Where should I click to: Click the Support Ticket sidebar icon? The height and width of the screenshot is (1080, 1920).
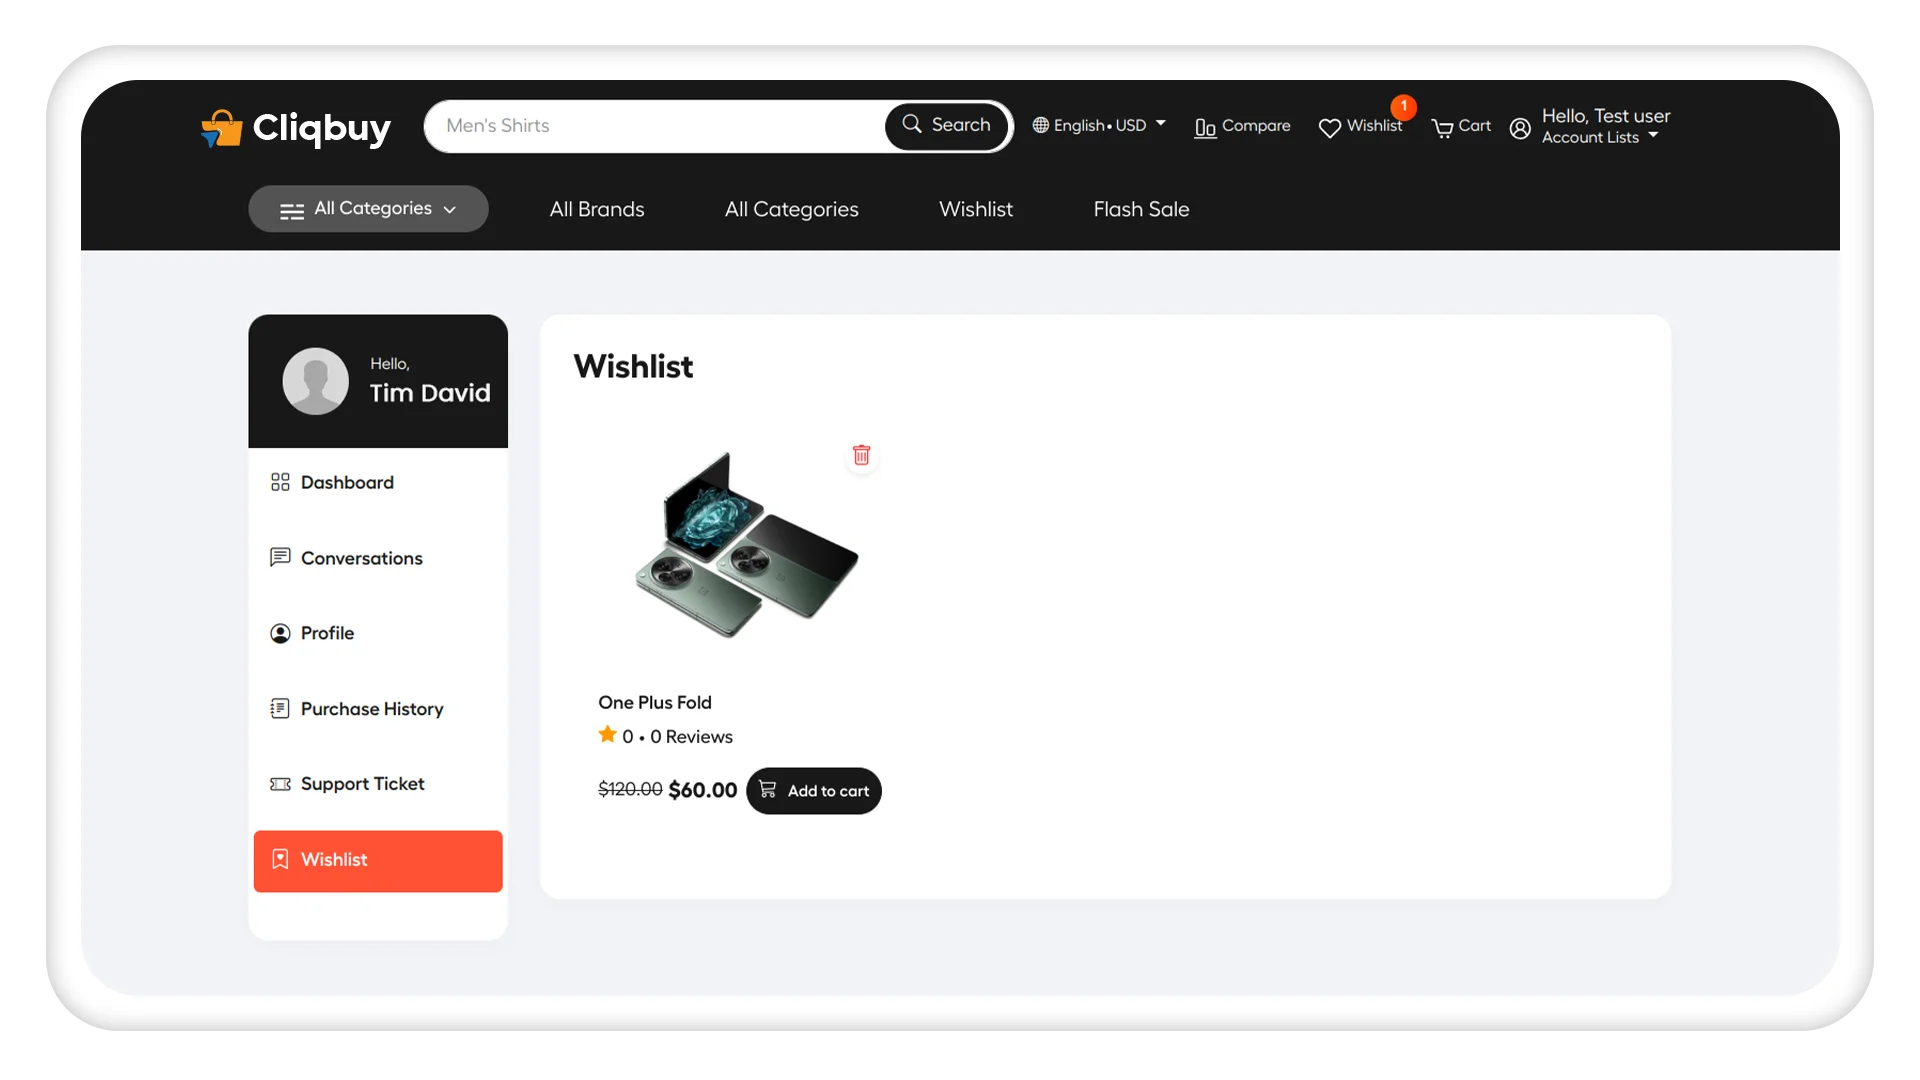(x=280, y=783)
